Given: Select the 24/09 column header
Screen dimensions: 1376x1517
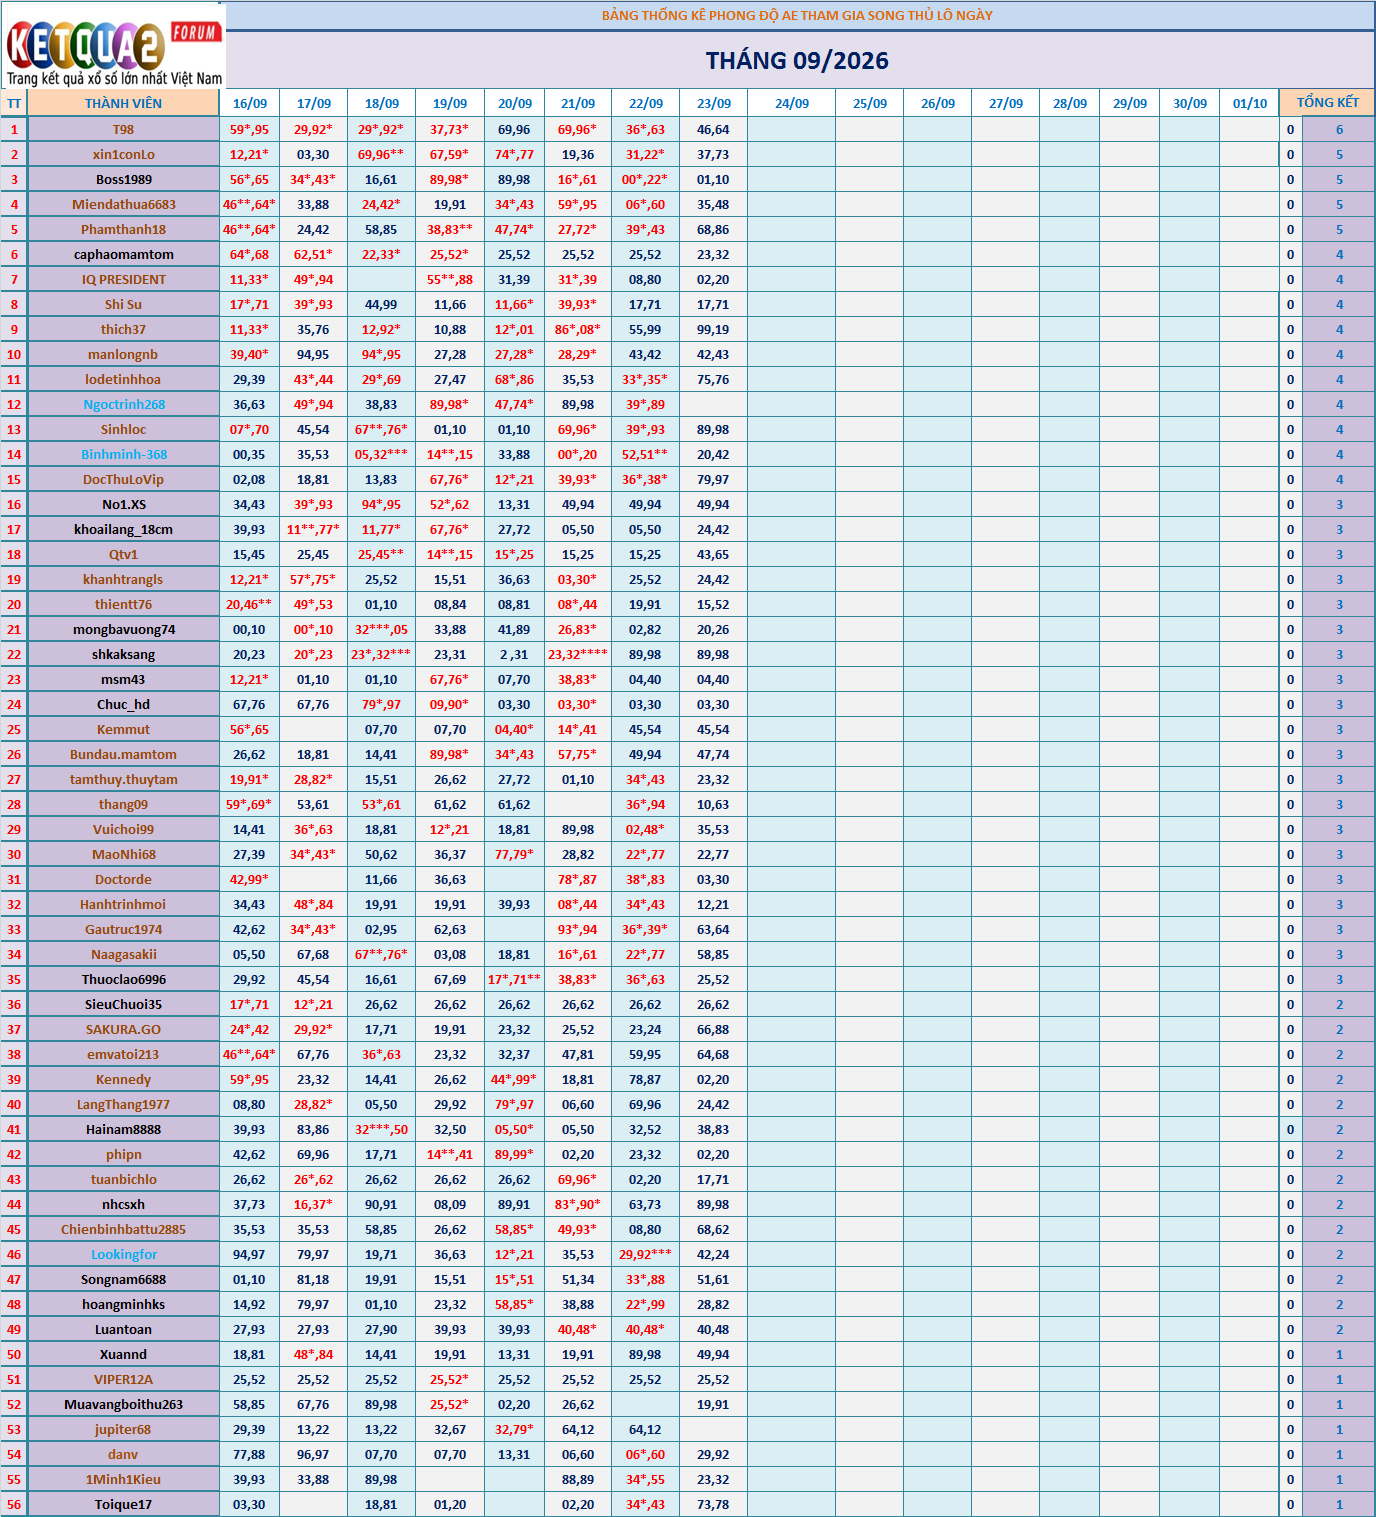Looking at the screenshot, I should 792,103.
